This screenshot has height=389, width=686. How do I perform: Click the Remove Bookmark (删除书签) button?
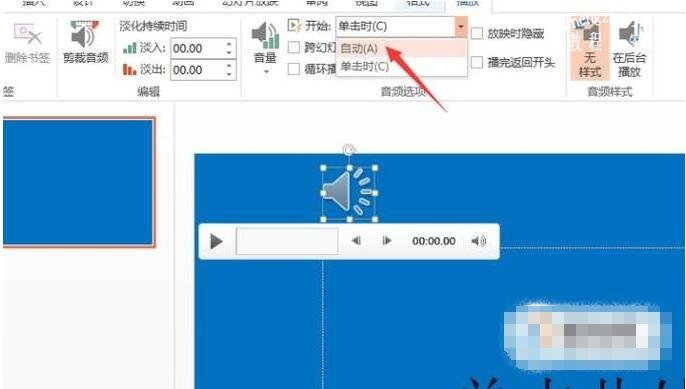click(27, 43)
